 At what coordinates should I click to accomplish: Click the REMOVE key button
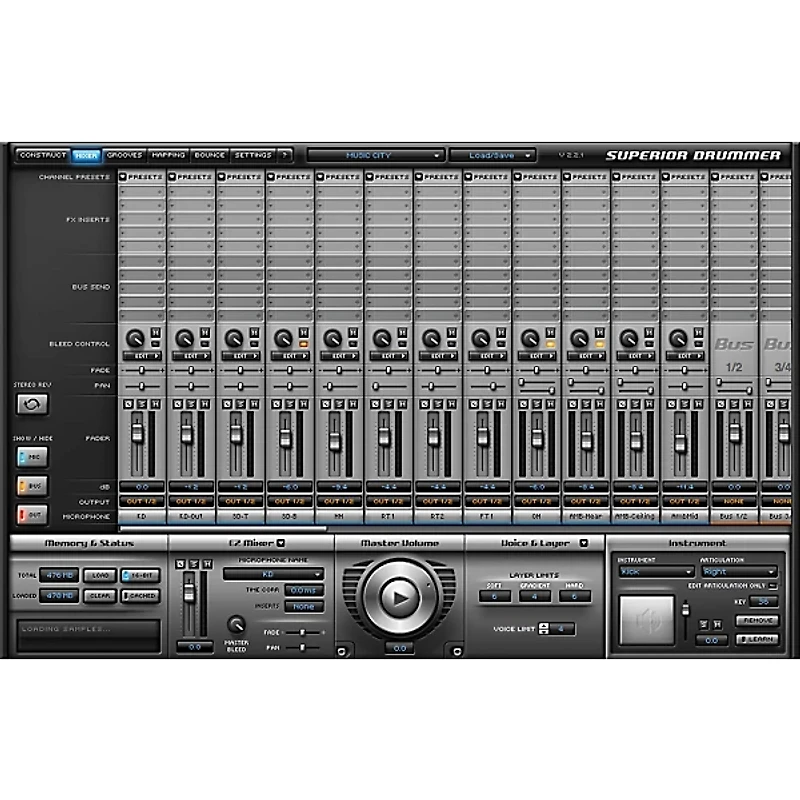pos(757,620)
